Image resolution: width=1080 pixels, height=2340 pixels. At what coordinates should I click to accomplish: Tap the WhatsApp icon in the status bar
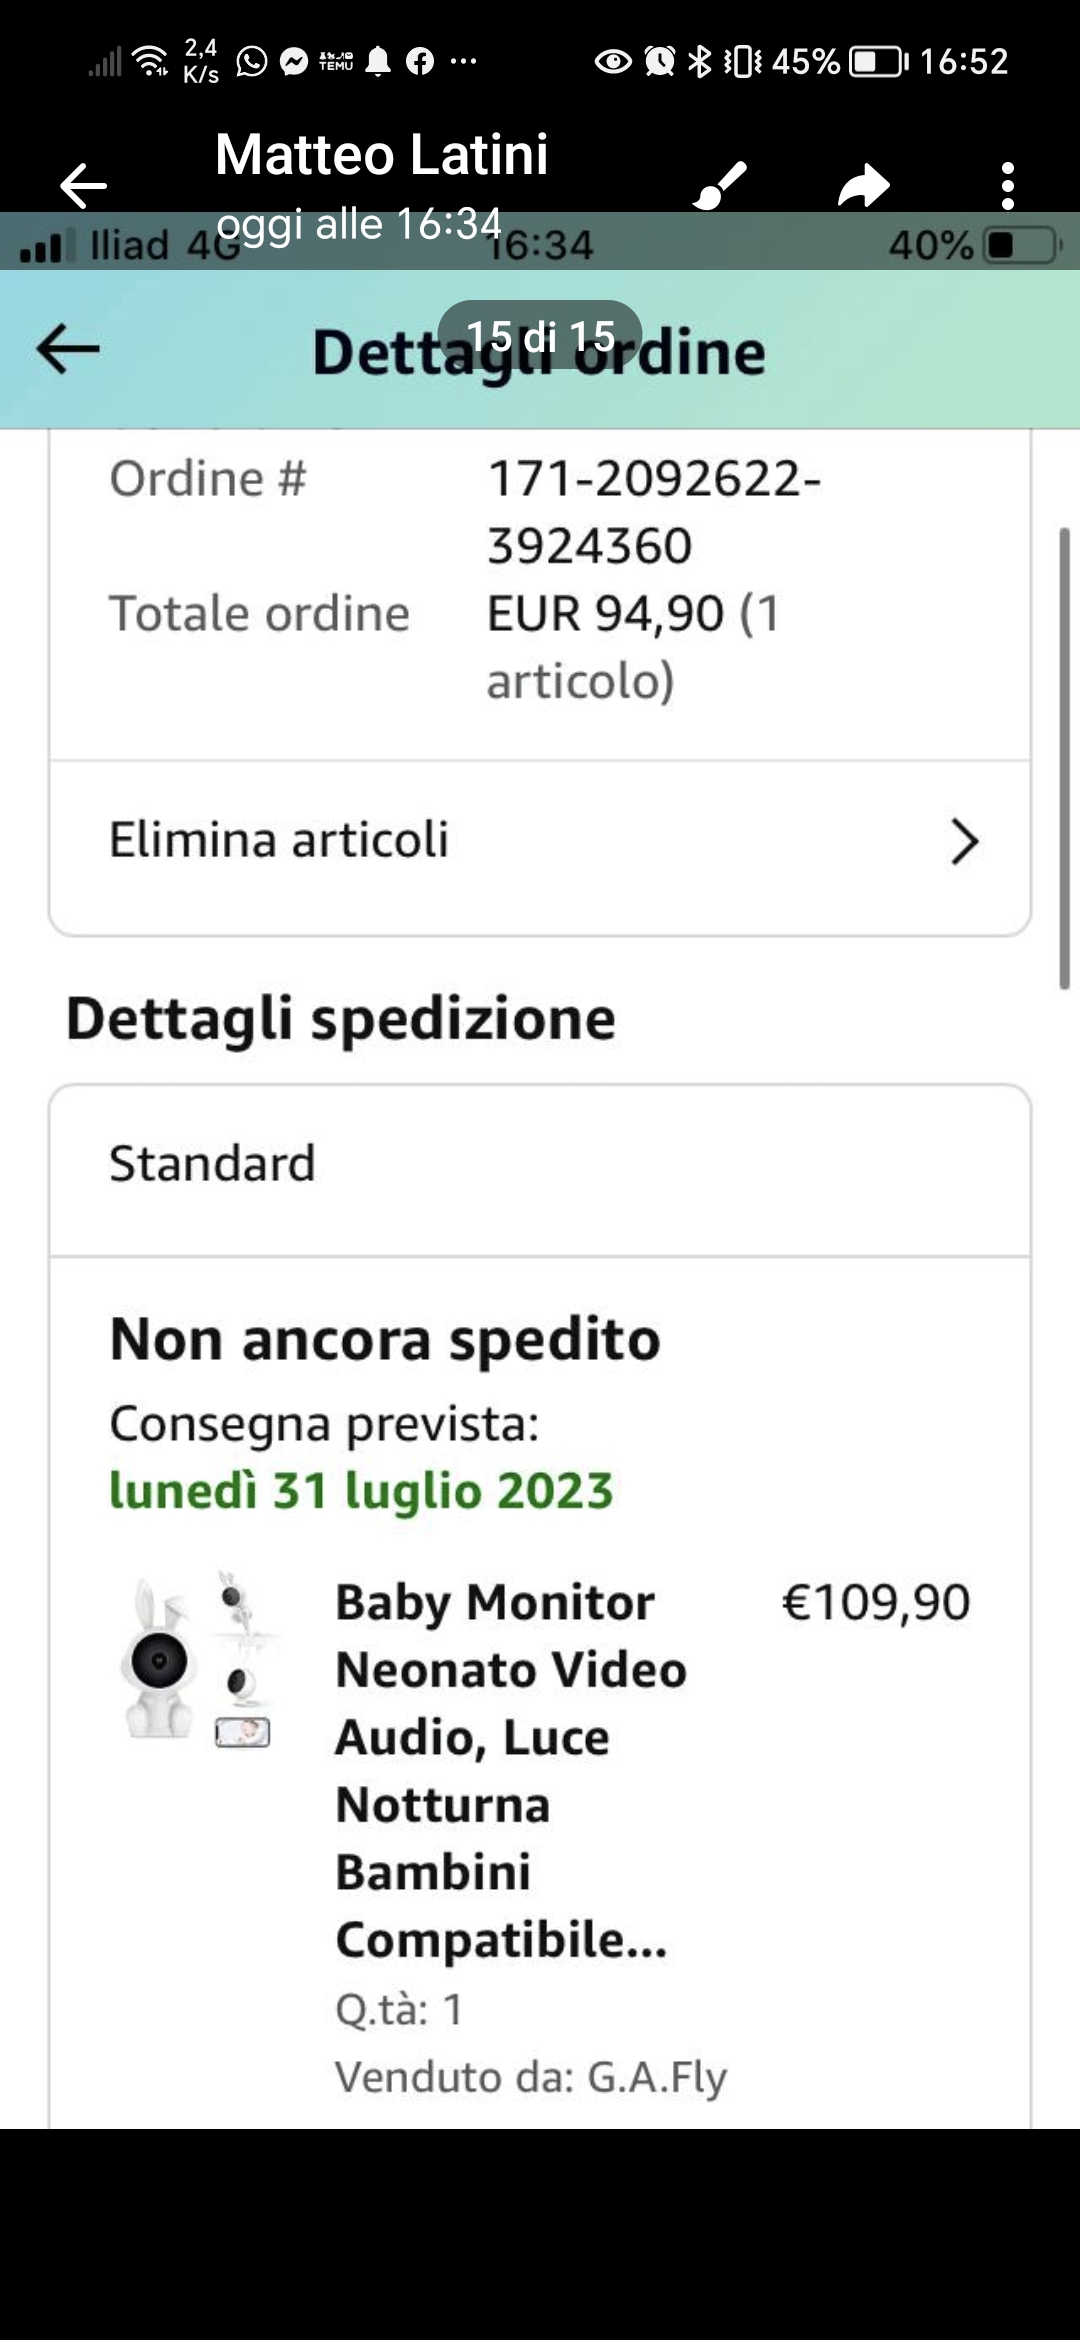point(252,62)
